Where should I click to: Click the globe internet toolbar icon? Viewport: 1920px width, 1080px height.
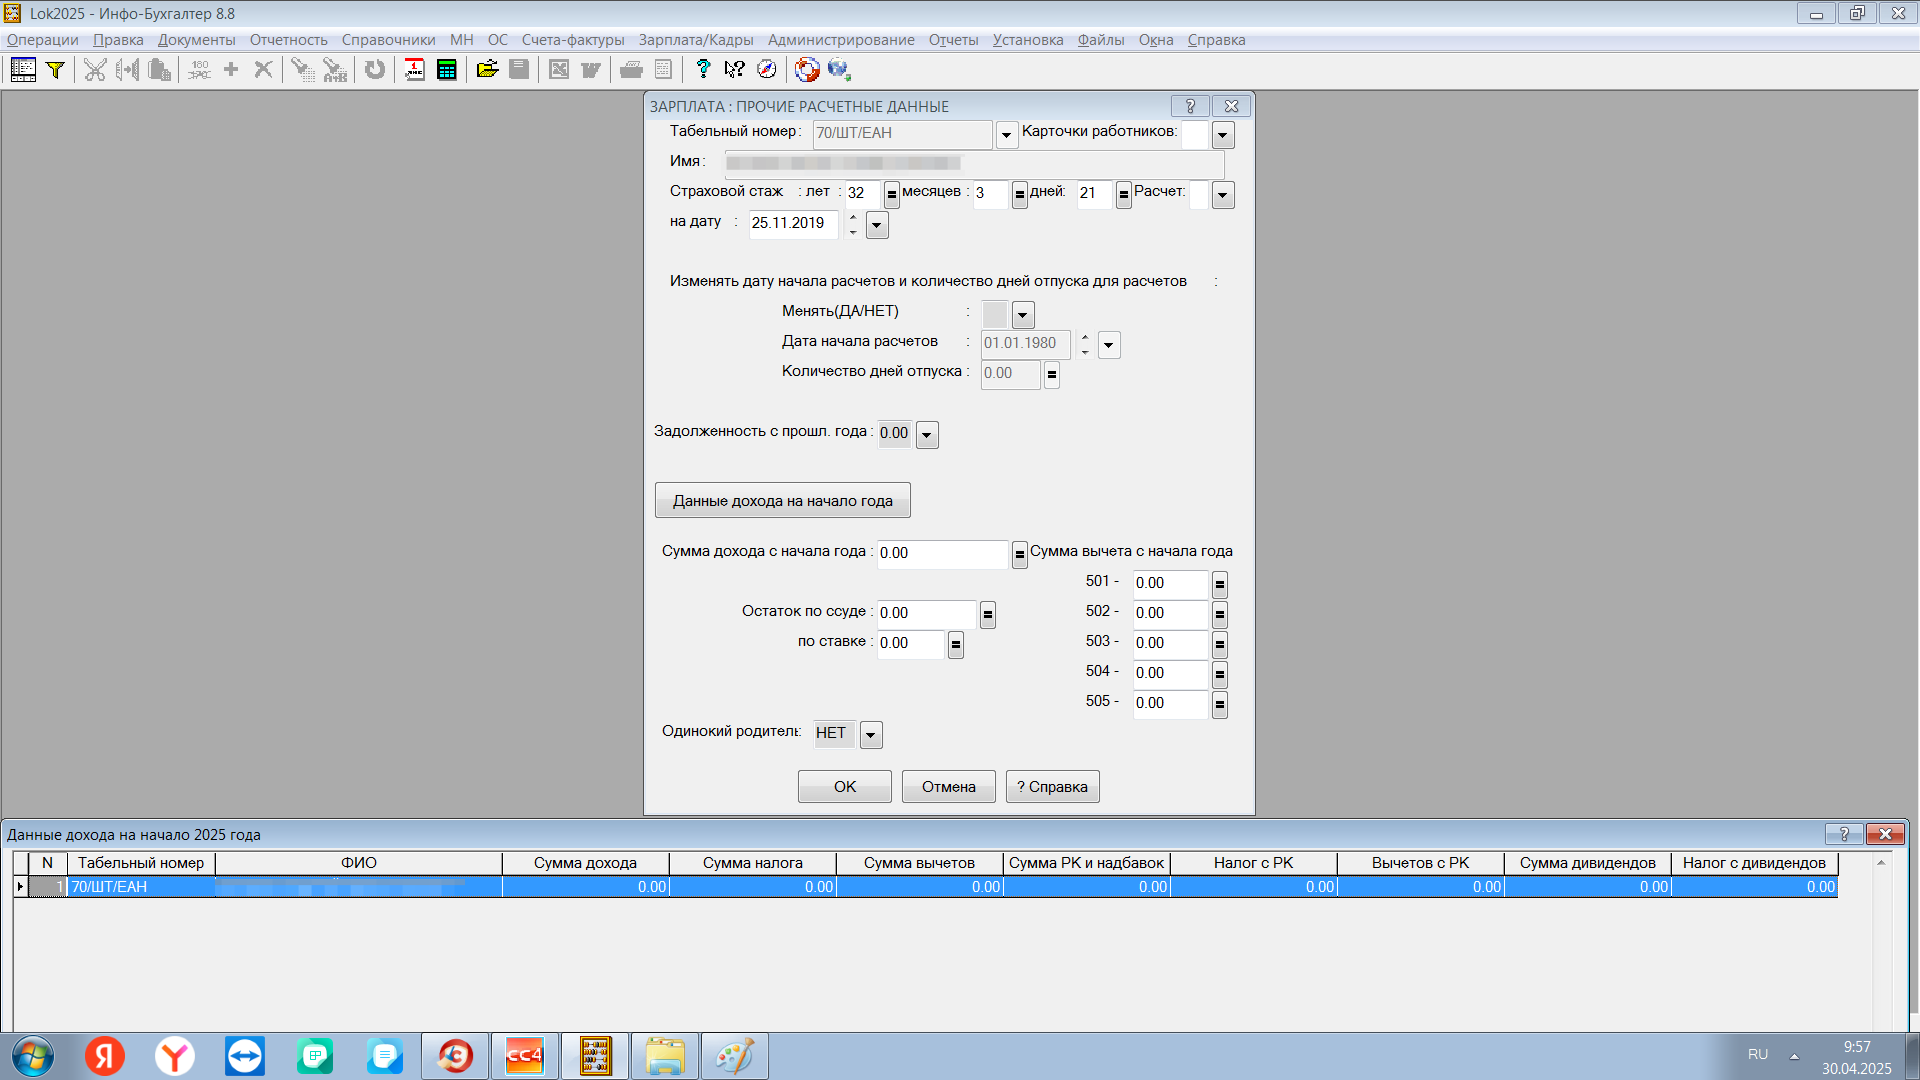[838, 70]
